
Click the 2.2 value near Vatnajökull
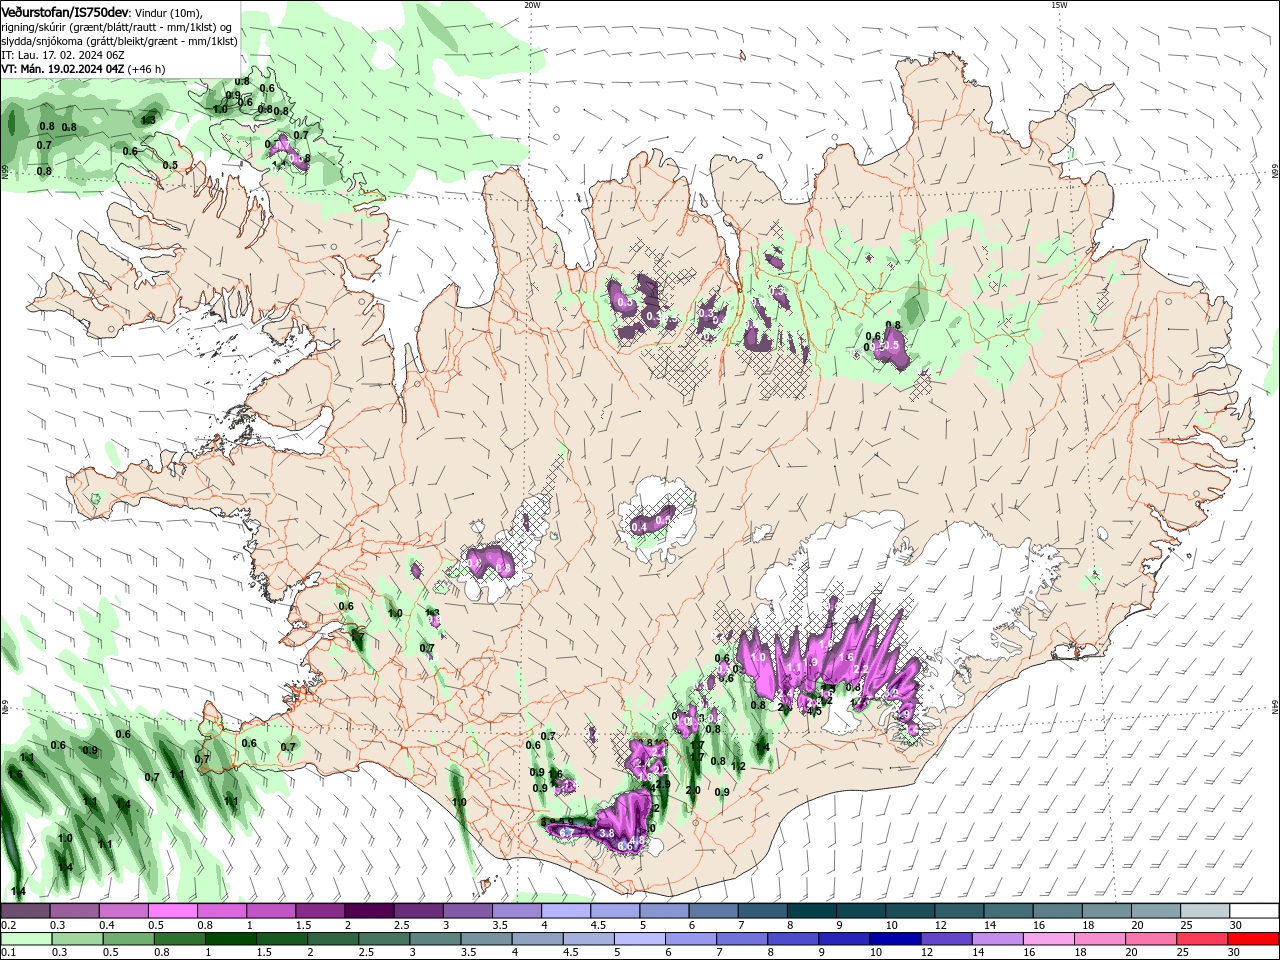[860, 669]
